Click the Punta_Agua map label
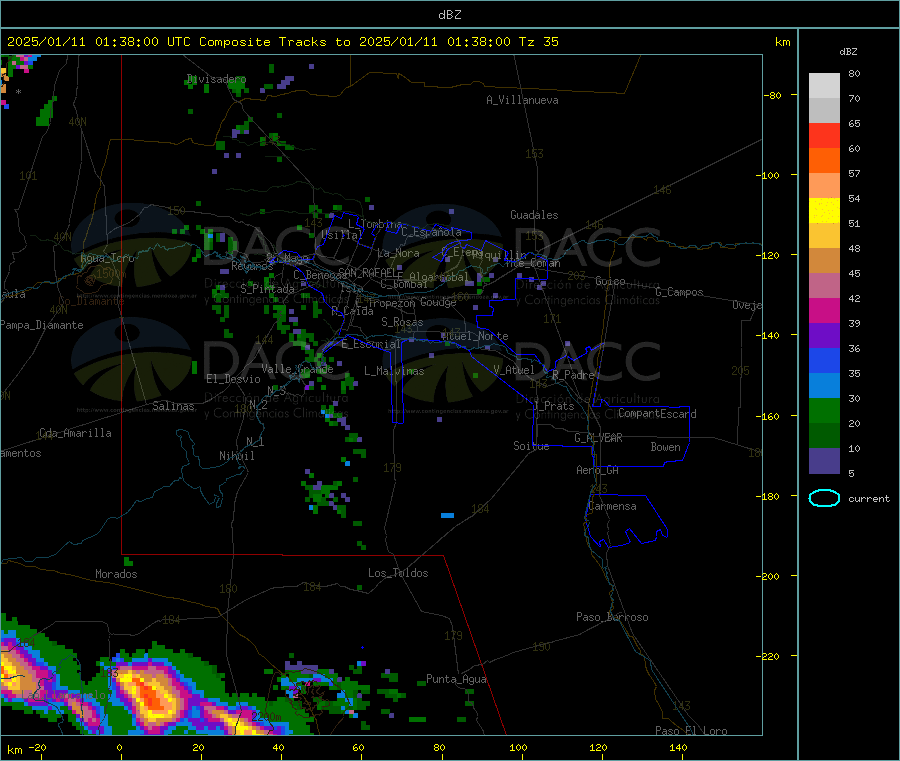900x761 pixels. [456, 679]
